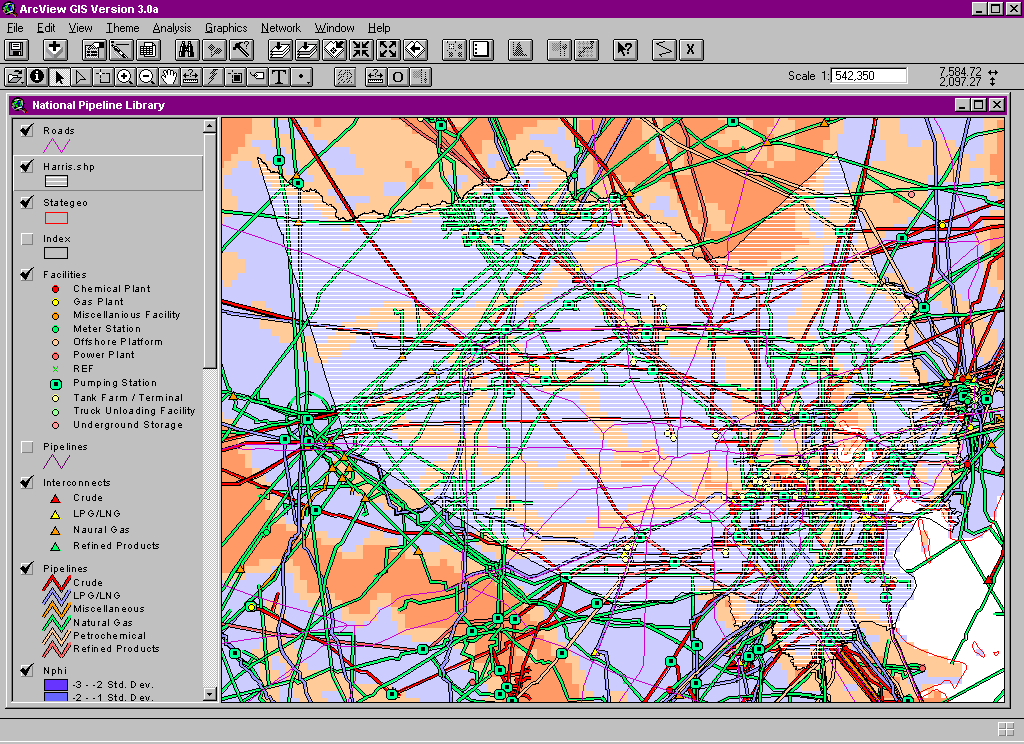Click the context Help arrow-question icon

pyautogui.click(x=625, y=50)
